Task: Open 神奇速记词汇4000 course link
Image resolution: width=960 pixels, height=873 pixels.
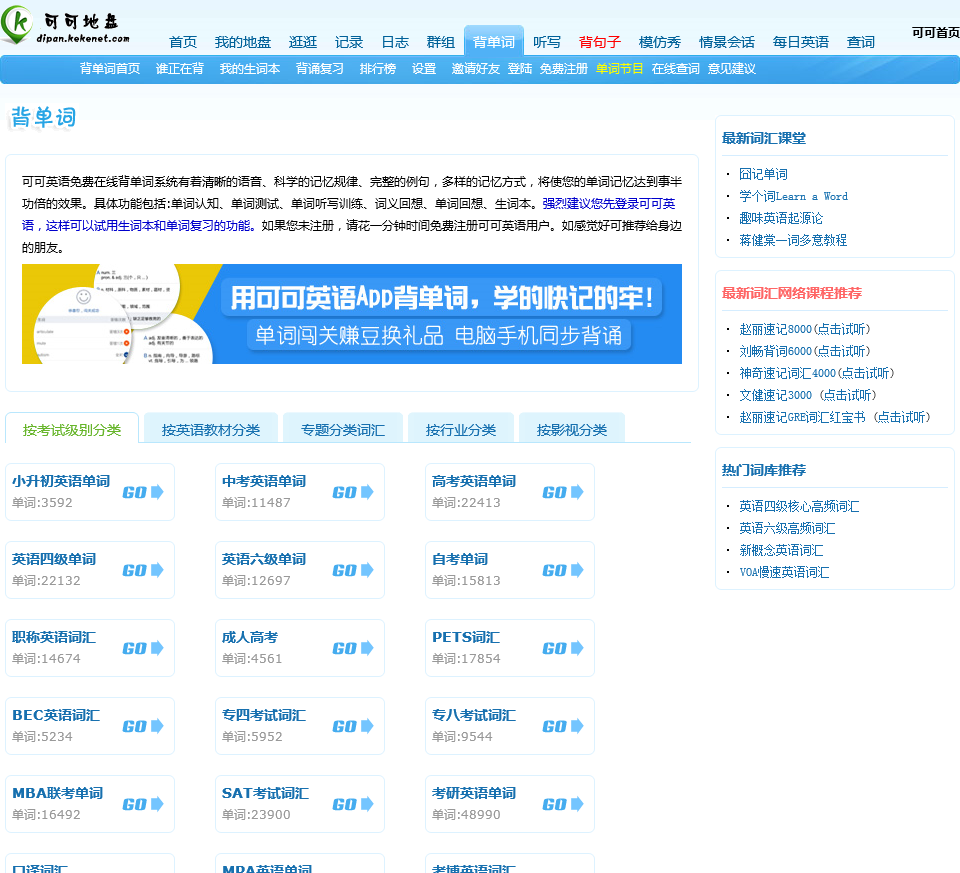Action: [x=817, y=373]
